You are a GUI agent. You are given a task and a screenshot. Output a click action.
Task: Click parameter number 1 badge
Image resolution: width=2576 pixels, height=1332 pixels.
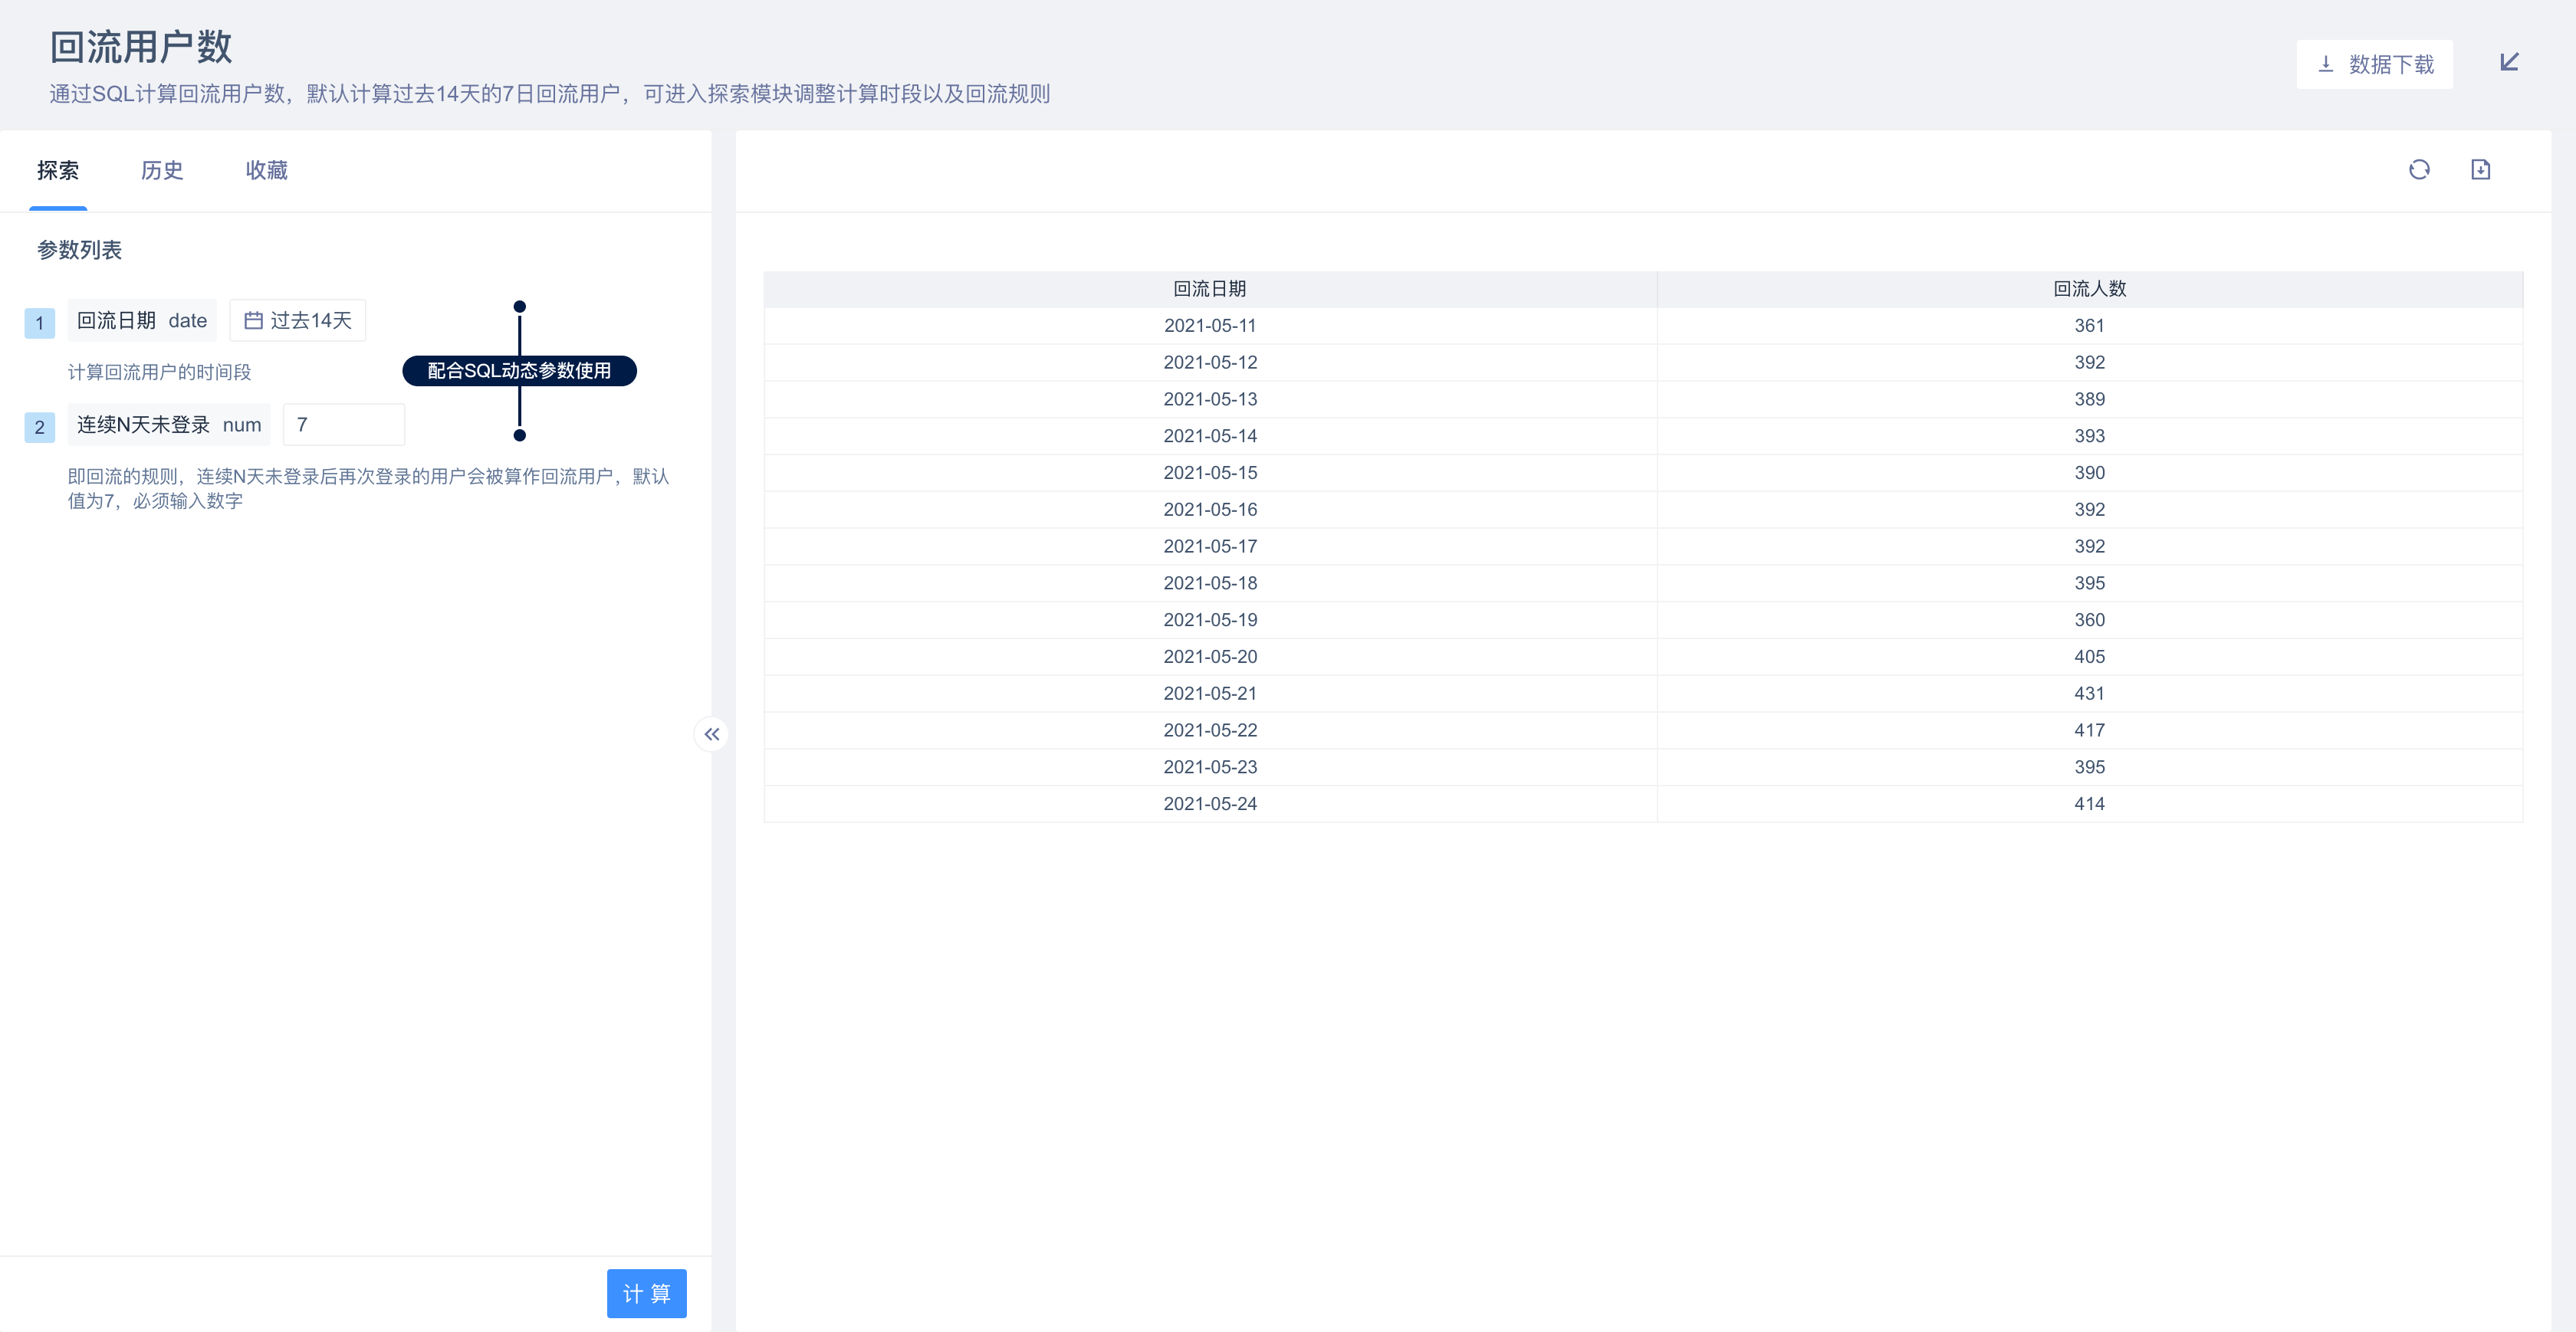tap(40, 323)
